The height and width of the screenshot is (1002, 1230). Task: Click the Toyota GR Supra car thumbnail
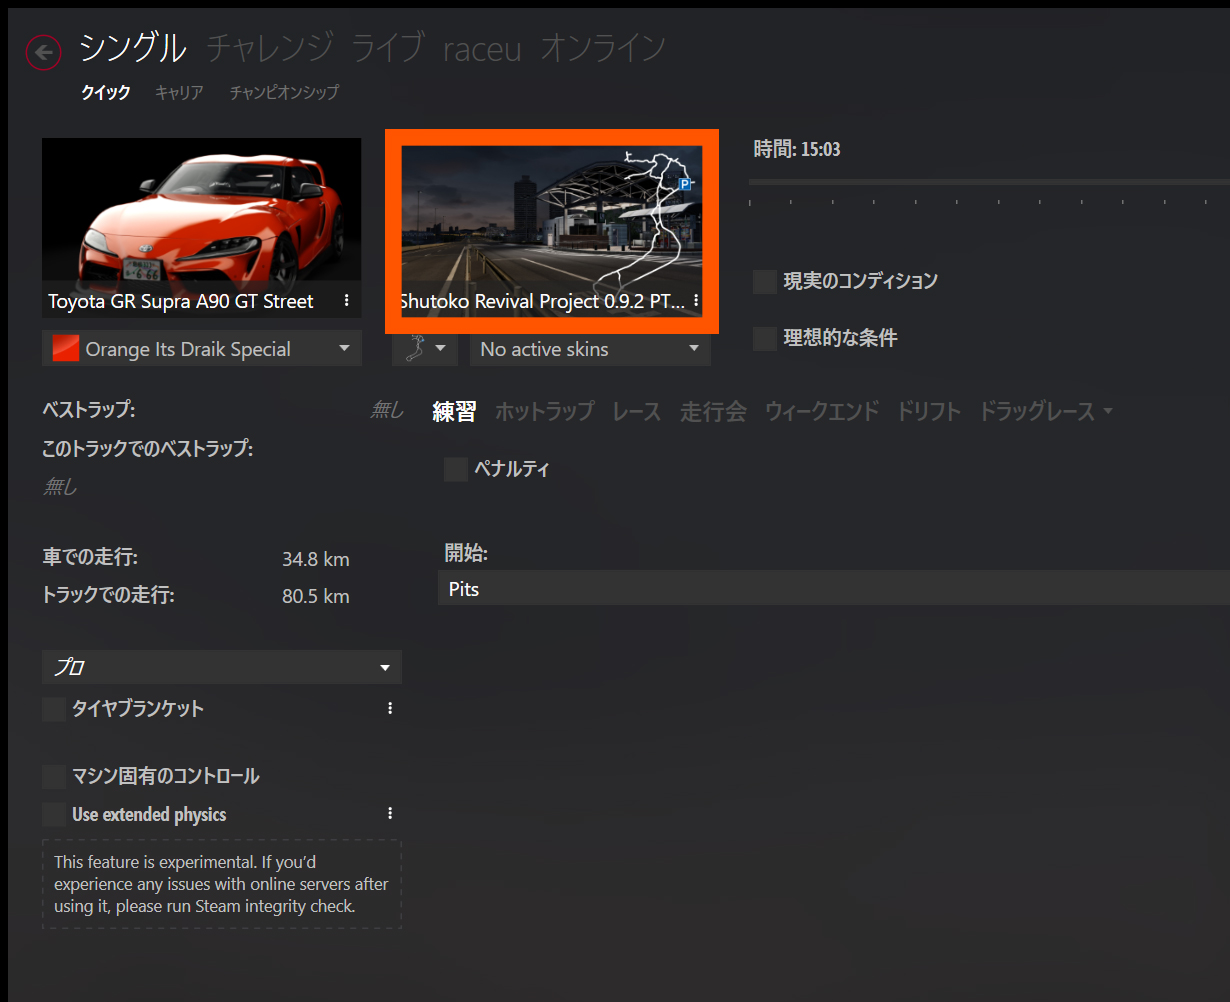pyautogui.click(x=202, y=228)
